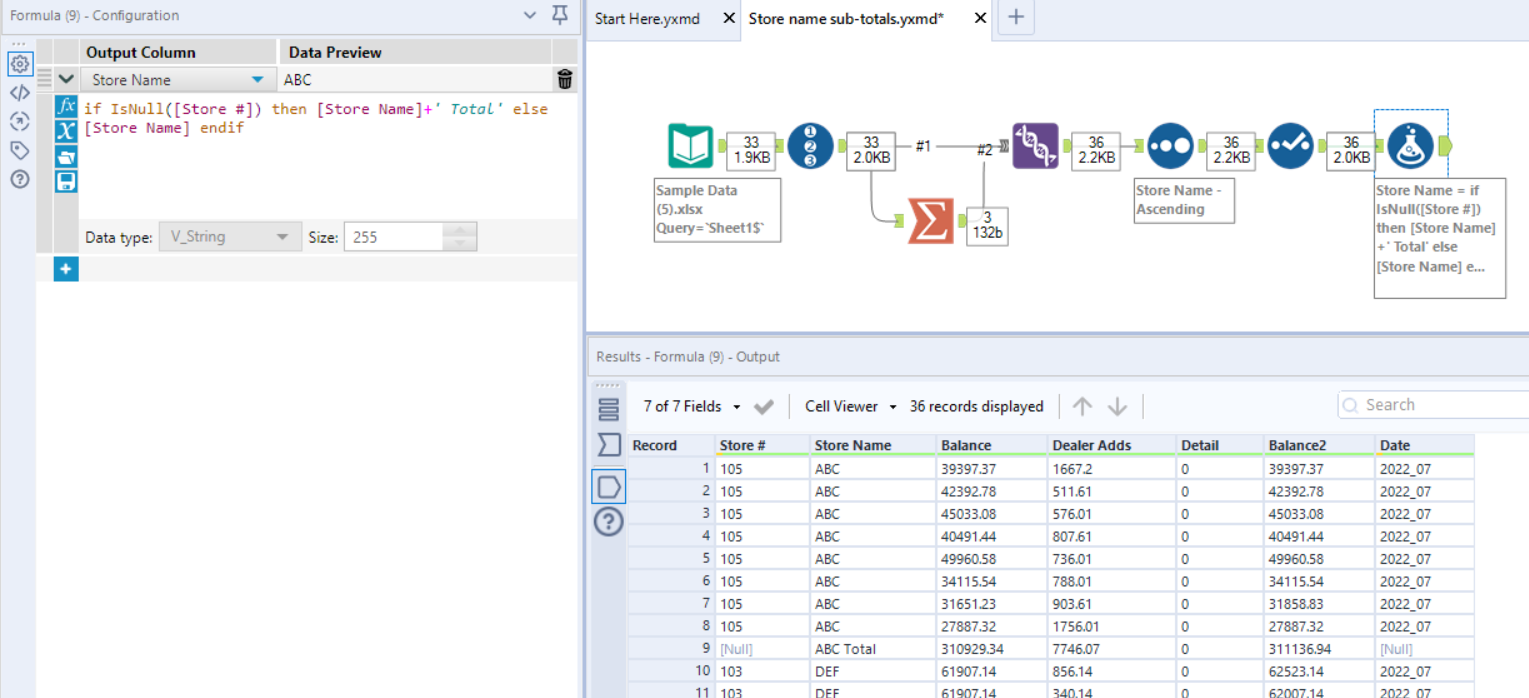This screenshot has width=1529, height=698.
Task: Select the Formula tool on the canvas
Action: (1410, 145)
